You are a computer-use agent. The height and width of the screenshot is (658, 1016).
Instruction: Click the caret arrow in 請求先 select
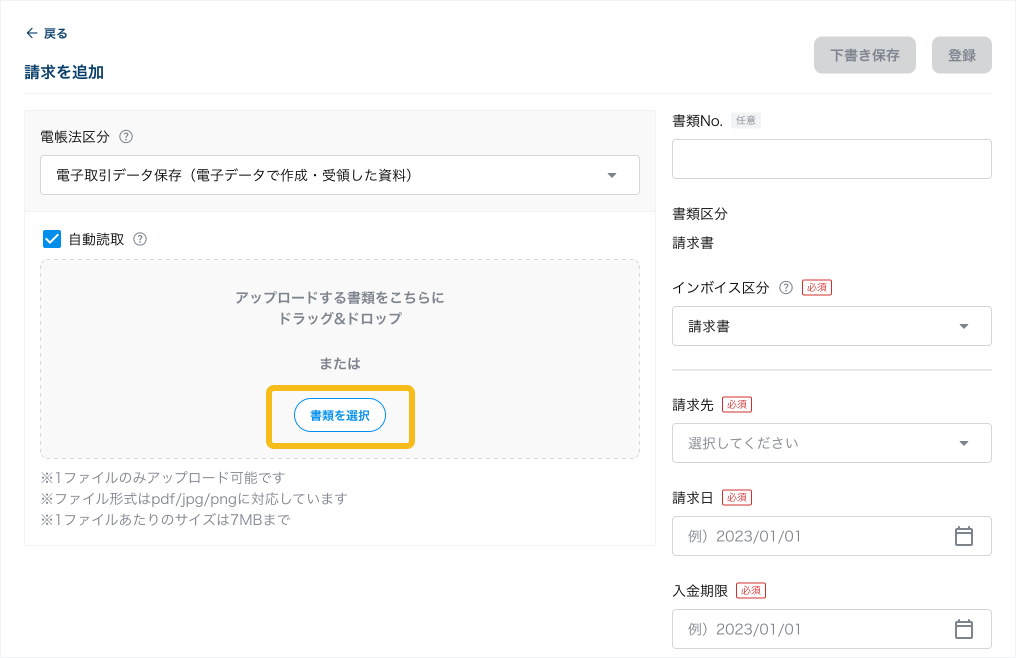(964, 443)
